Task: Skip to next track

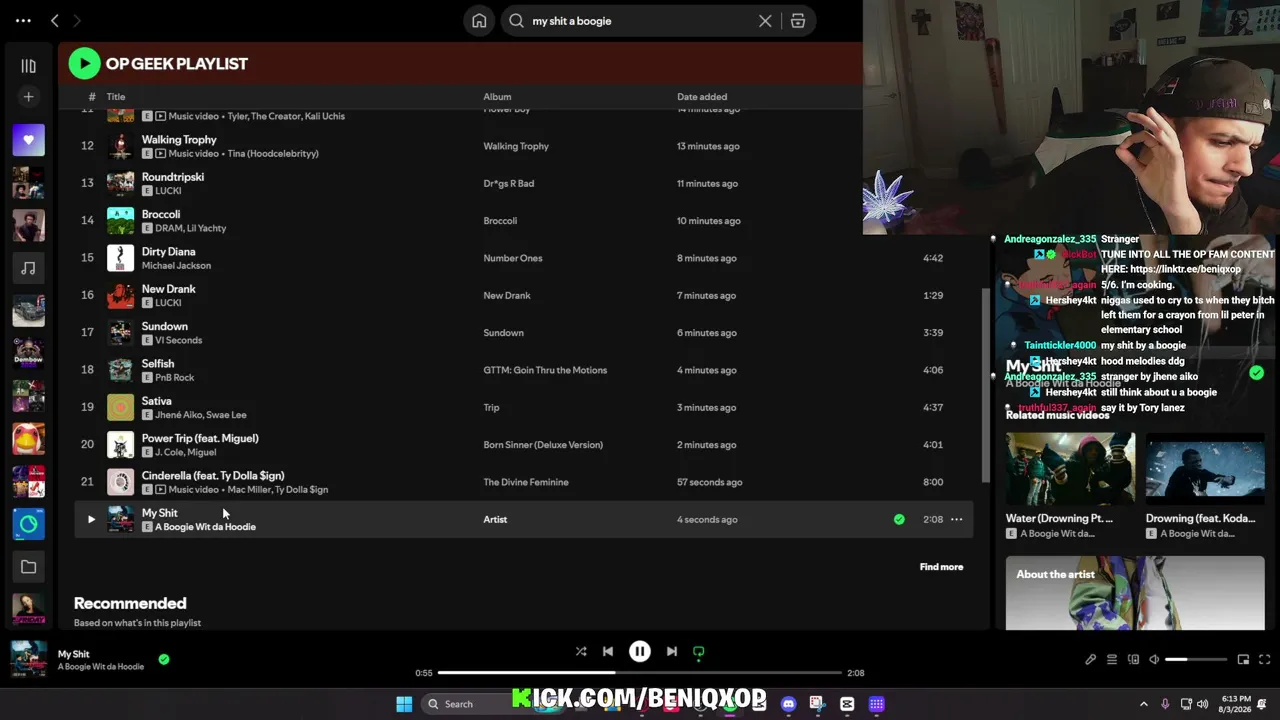Action: pyautogui.click(x=672, y=652)
